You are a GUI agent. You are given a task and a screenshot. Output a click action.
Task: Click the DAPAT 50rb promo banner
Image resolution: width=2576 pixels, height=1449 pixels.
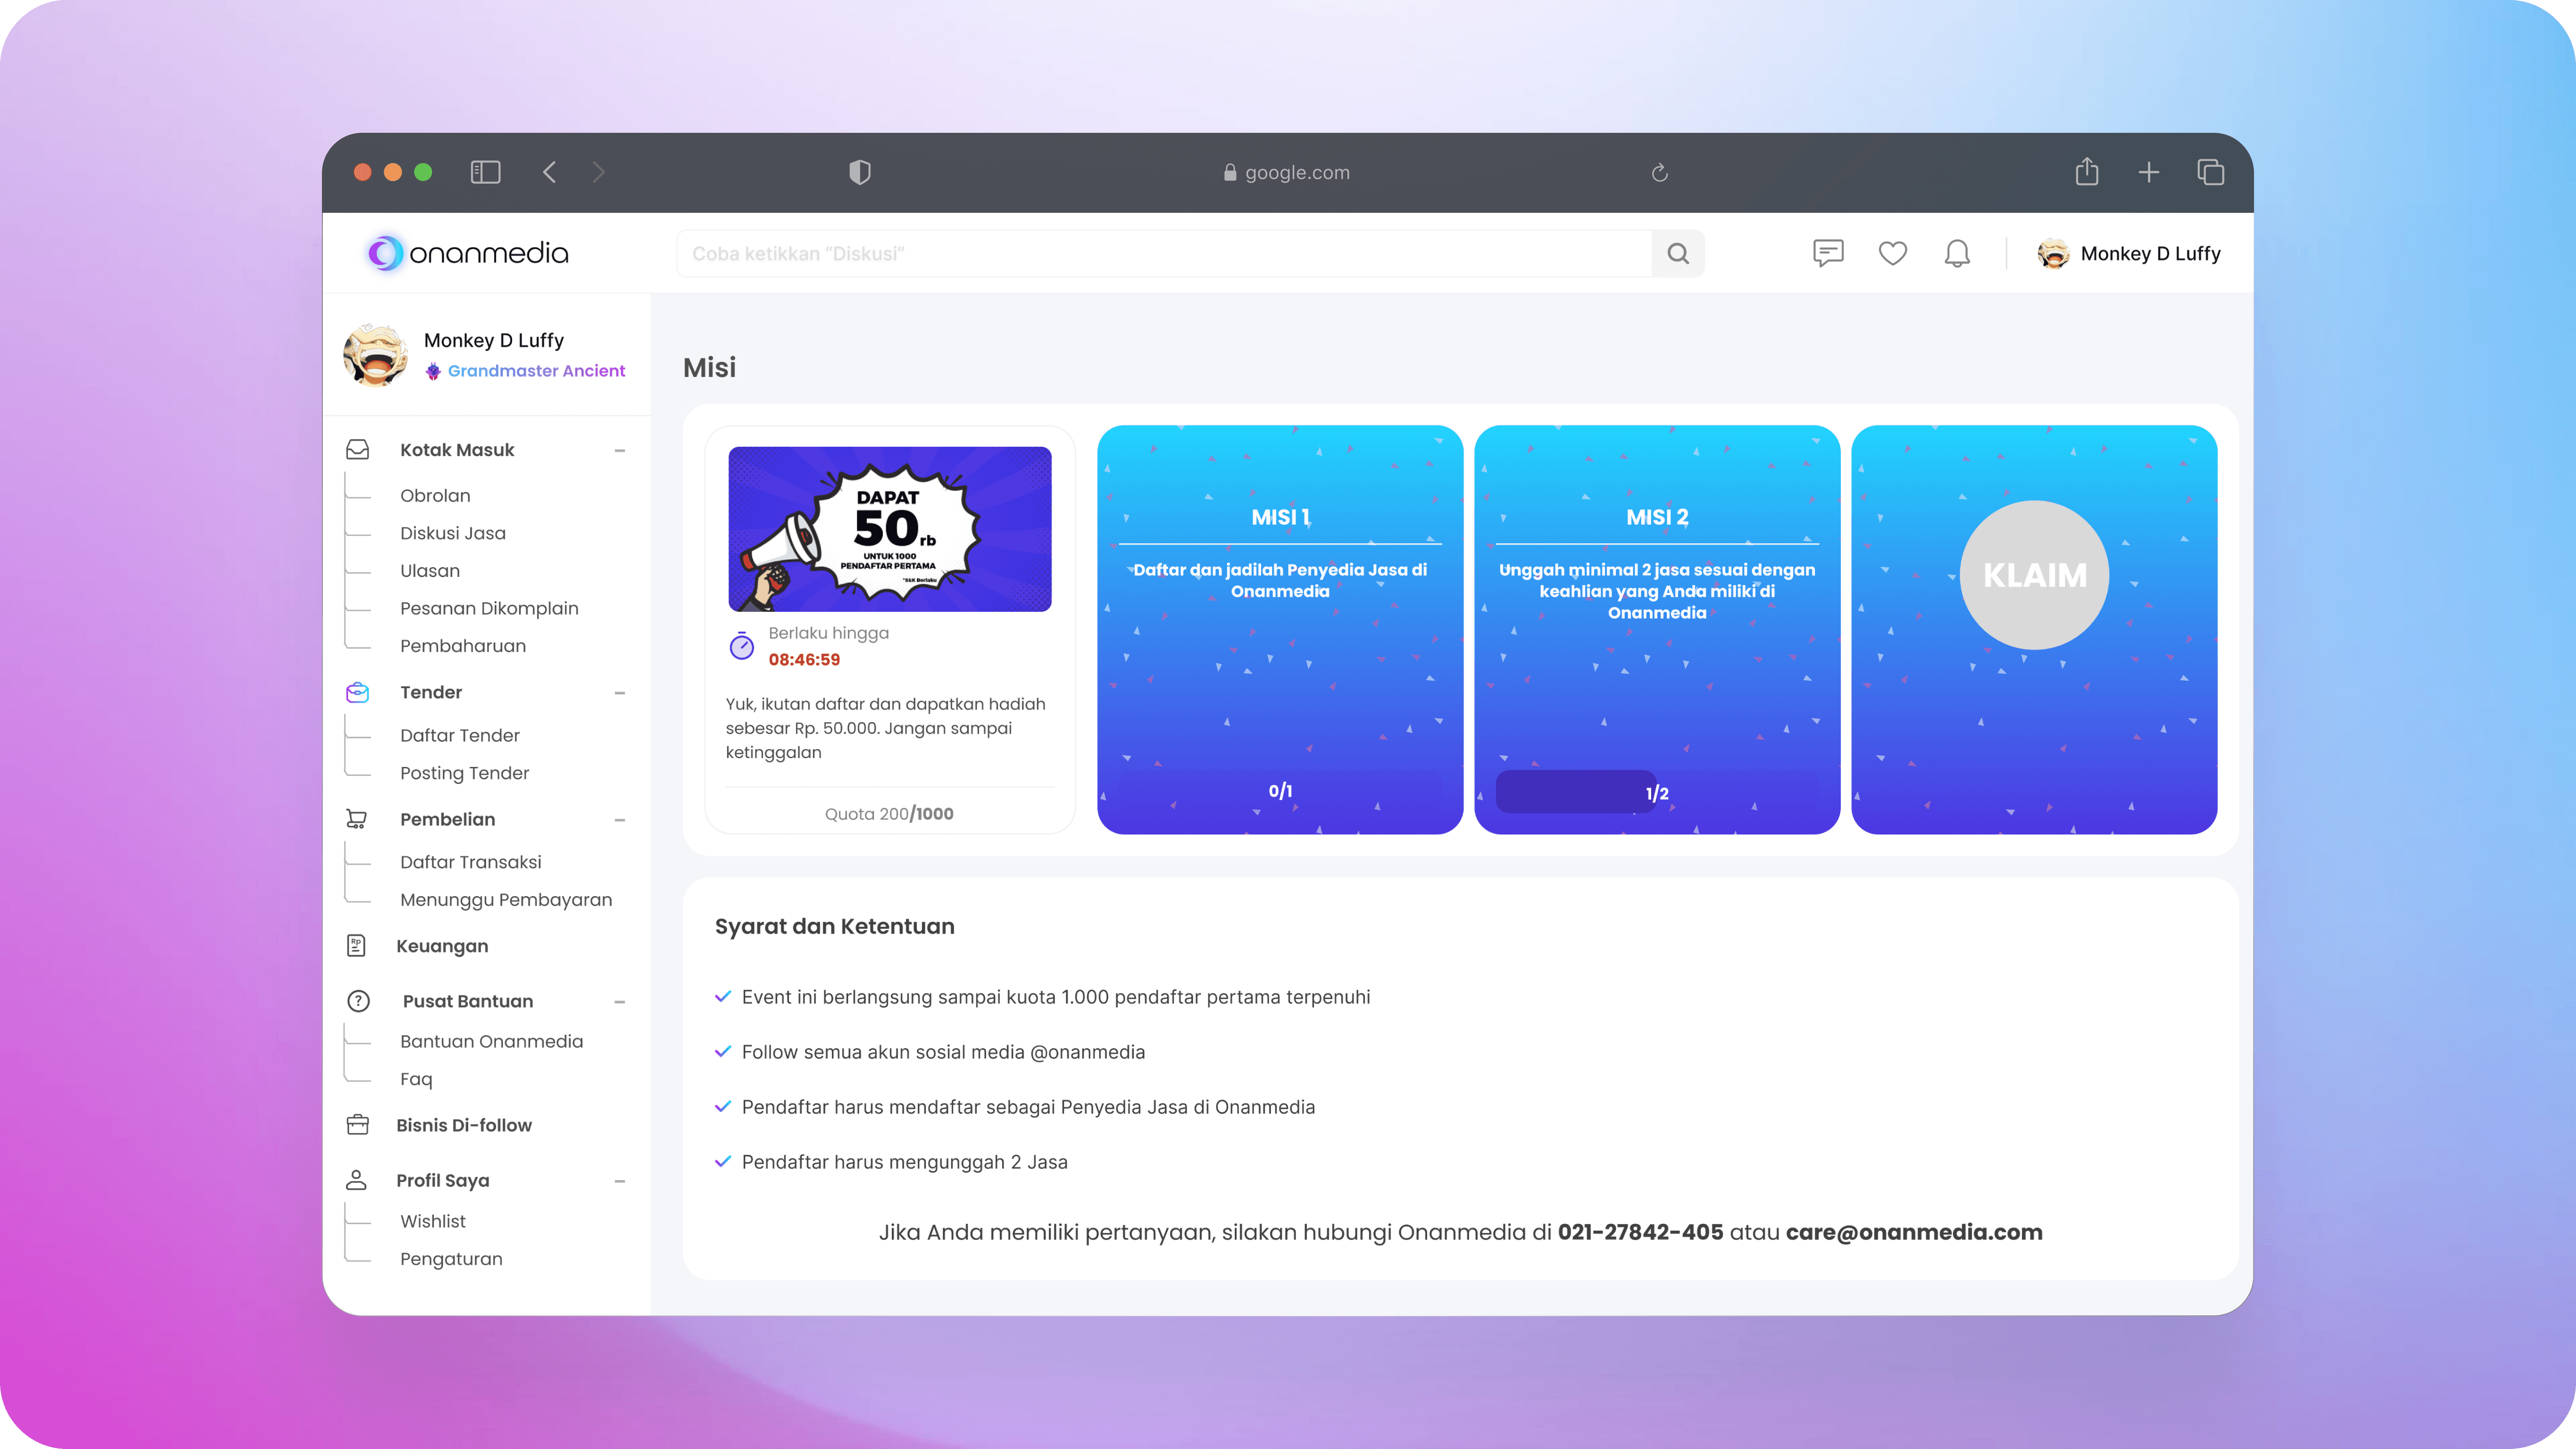[889, 529]
